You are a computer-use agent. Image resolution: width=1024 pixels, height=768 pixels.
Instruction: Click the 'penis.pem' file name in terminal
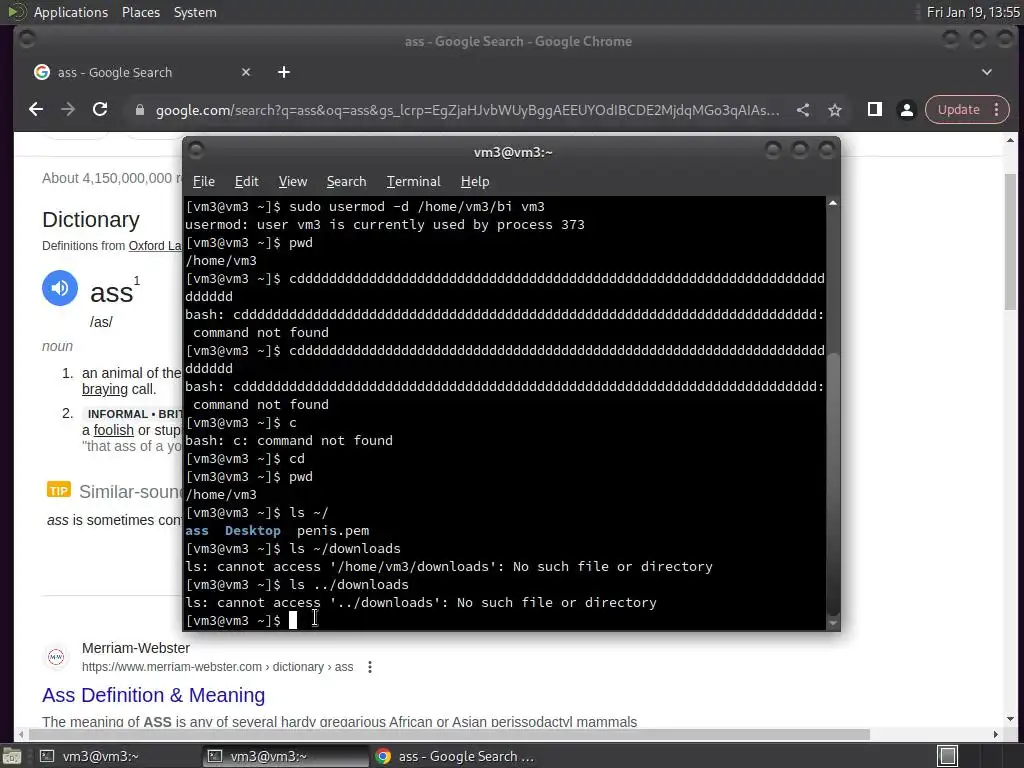point(333,531)
